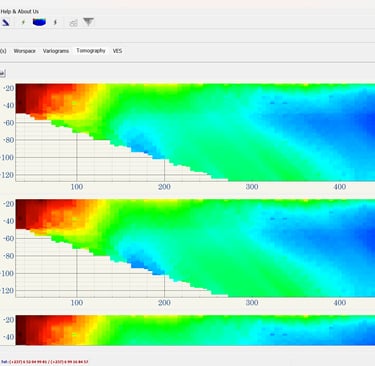
Task: Switch to the Variograms tab
Action: (x=56, y=51)
